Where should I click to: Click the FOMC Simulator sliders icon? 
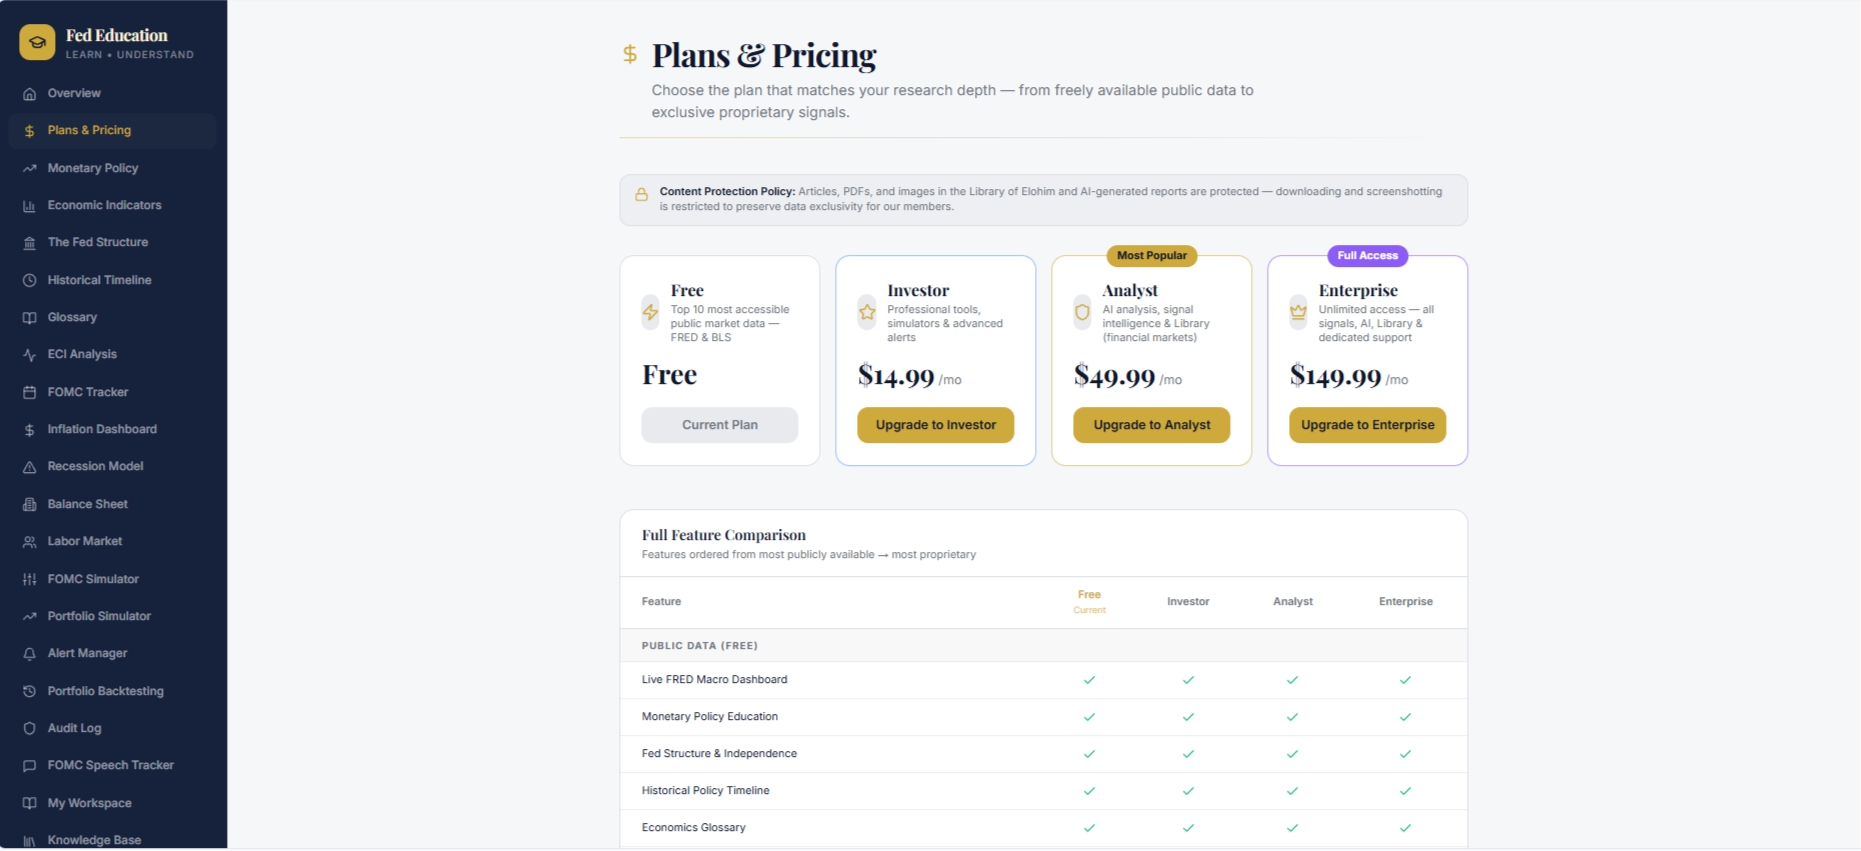[29, 580]
